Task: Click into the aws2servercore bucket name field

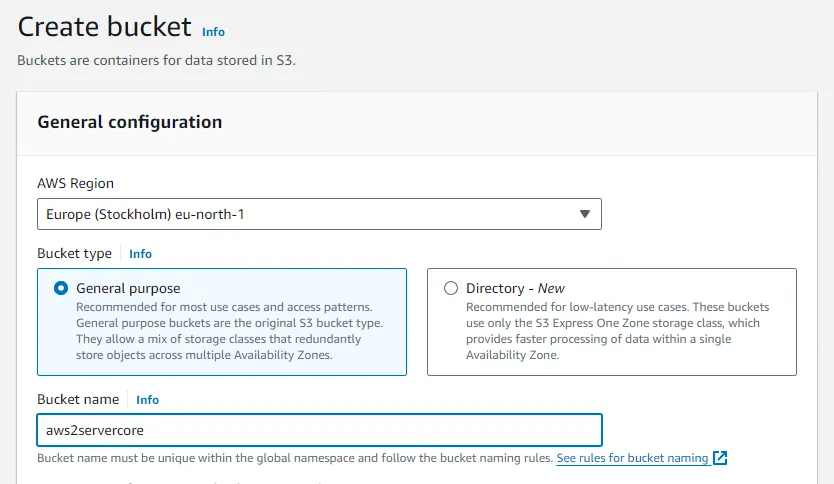Action: (318, 430)
